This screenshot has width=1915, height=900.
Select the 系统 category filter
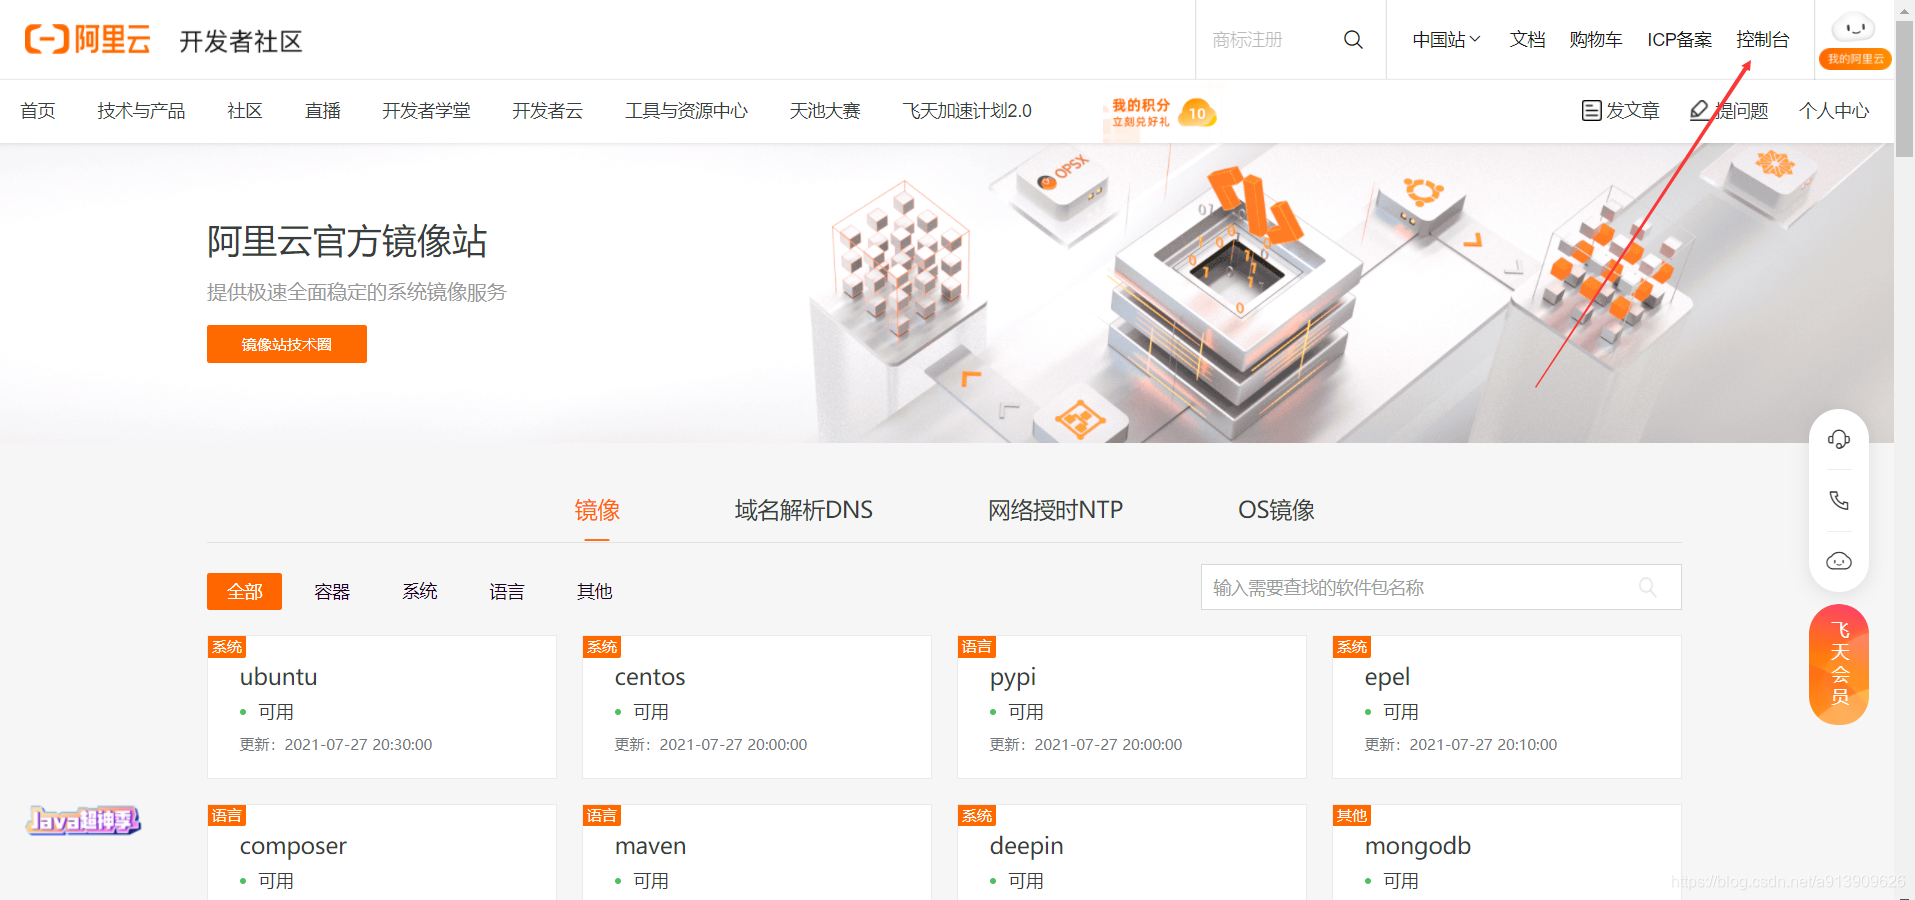420,592
